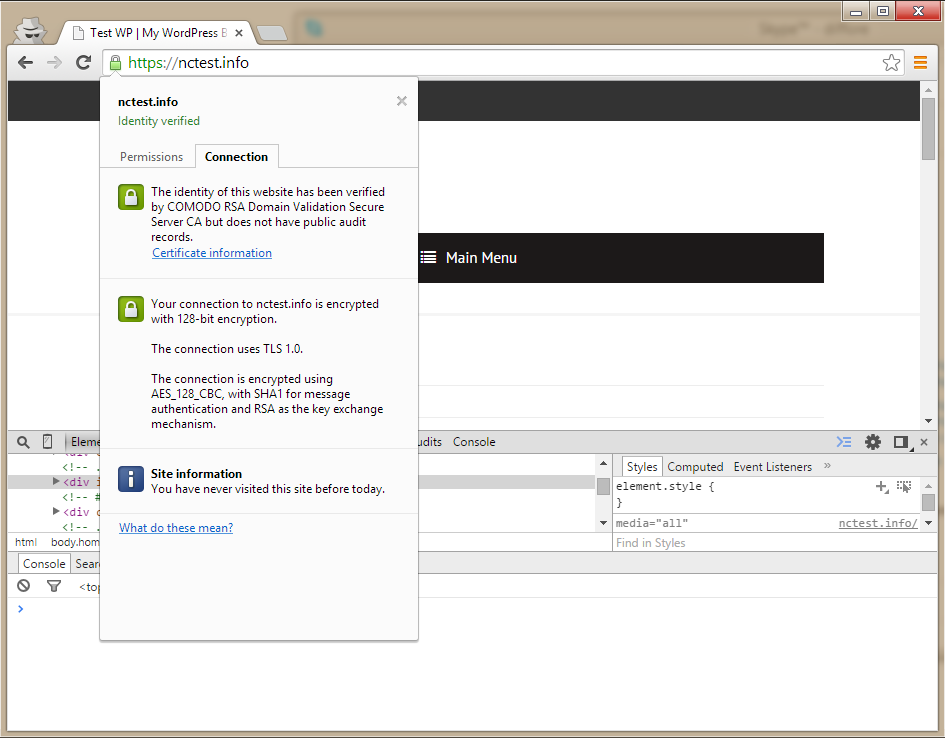Click the browser back arrow
945x738 pixels.
pyautogui.click(x=25, y=62)
